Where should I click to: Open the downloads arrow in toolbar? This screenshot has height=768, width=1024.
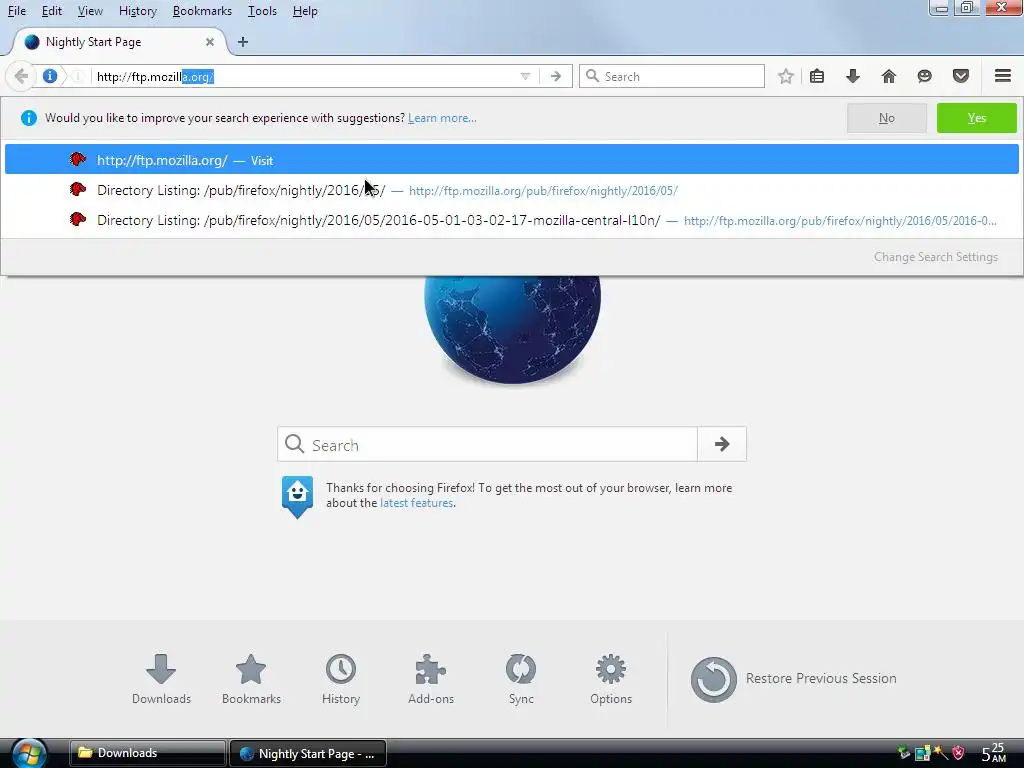click(853, 76)
